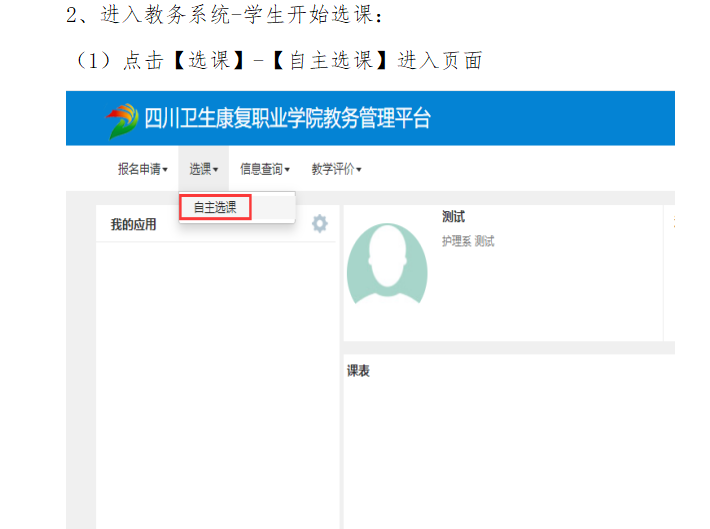Click the 我的应用 panel heading

pos(134,224)
